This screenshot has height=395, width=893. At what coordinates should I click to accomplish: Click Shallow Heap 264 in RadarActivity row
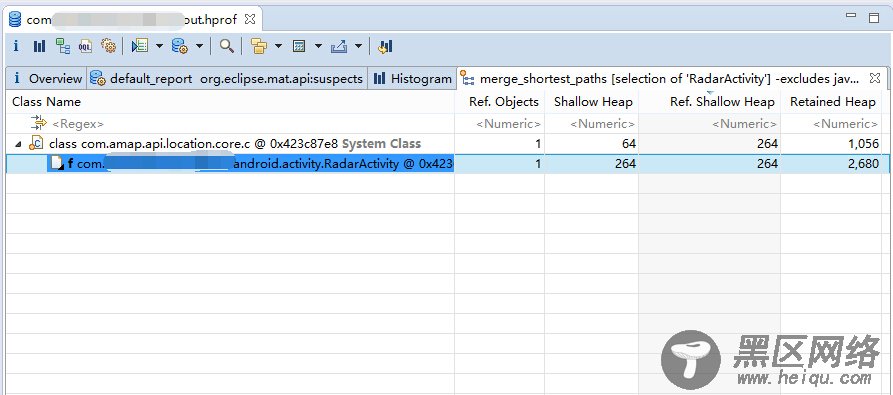(625, 164)
